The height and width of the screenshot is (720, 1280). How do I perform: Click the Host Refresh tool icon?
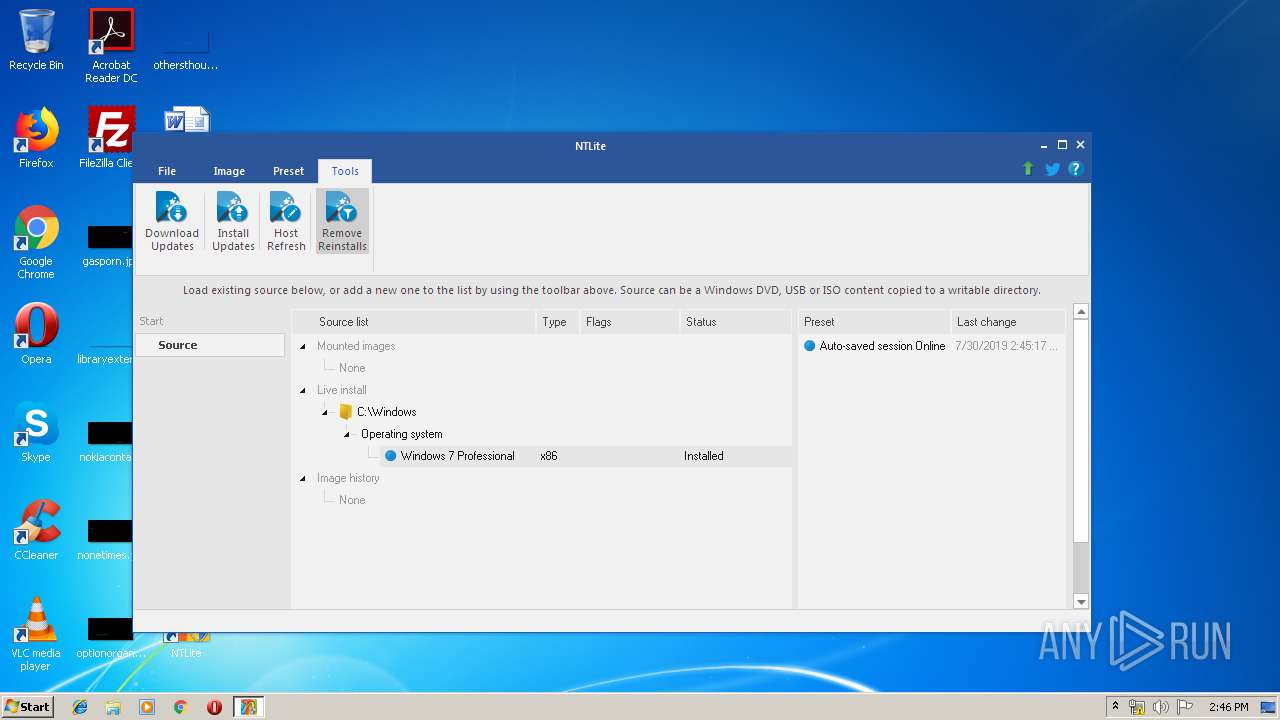pyautogui.click(x=286, y=208)
